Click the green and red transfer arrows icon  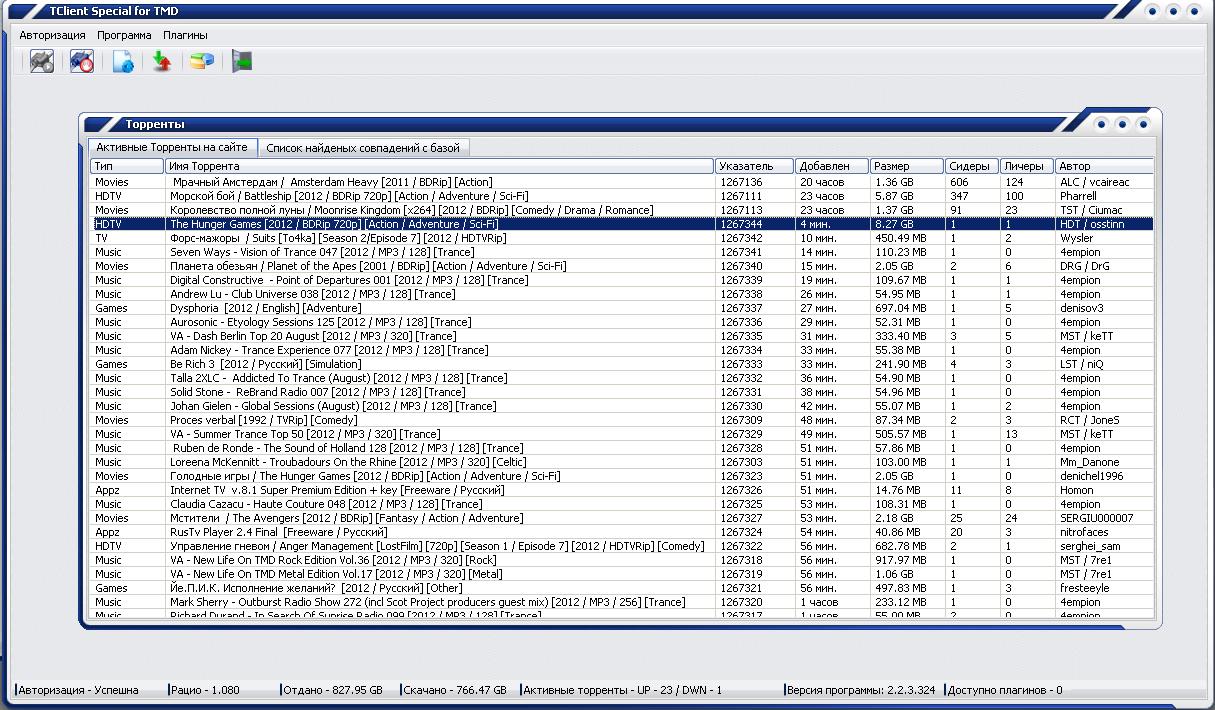[162, 62]
